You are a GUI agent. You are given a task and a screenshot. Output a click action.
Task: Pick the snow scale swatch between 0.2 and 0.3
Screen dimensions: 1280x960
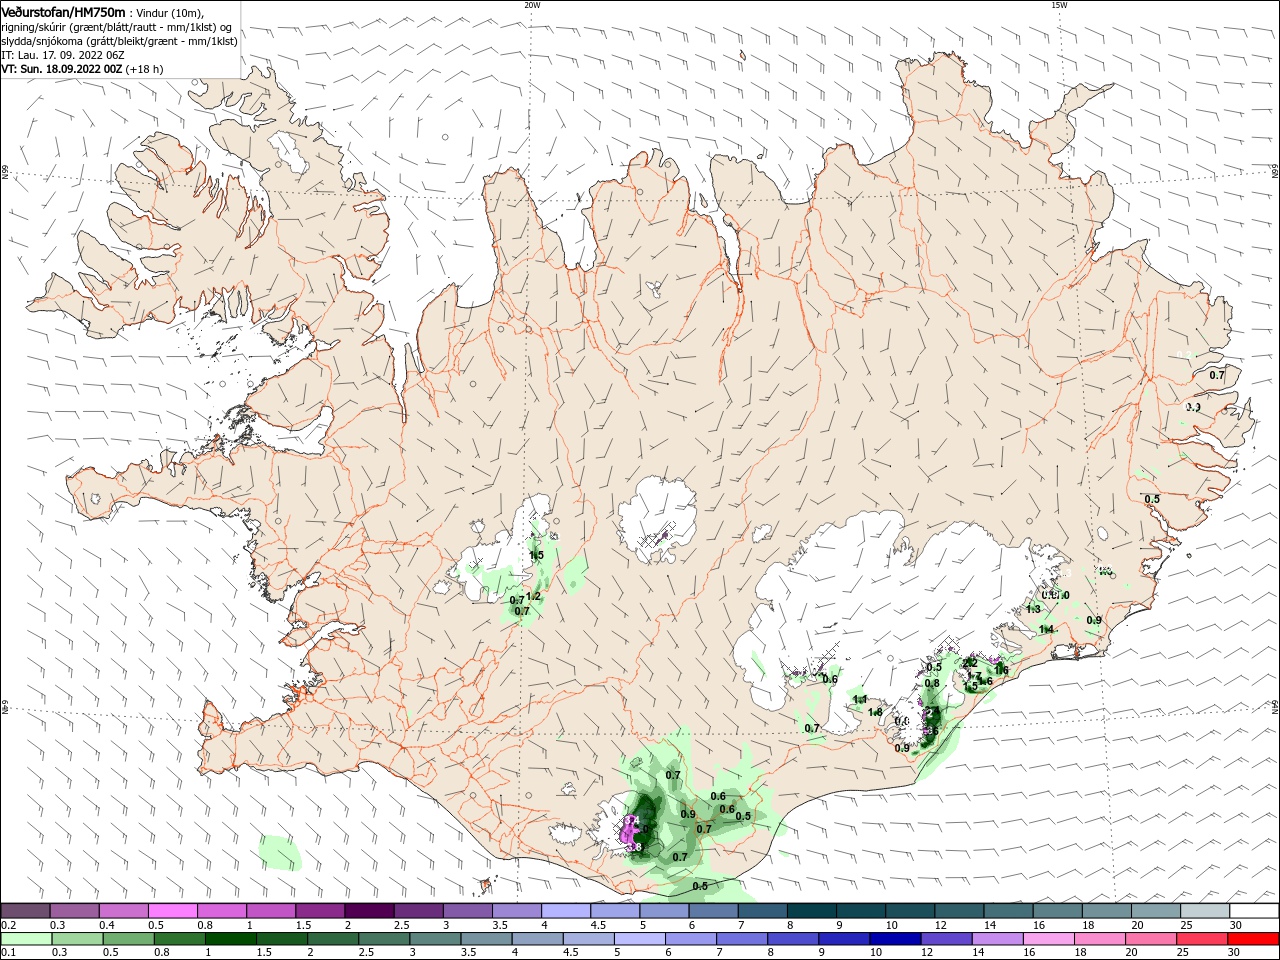[x=25, y=910]
